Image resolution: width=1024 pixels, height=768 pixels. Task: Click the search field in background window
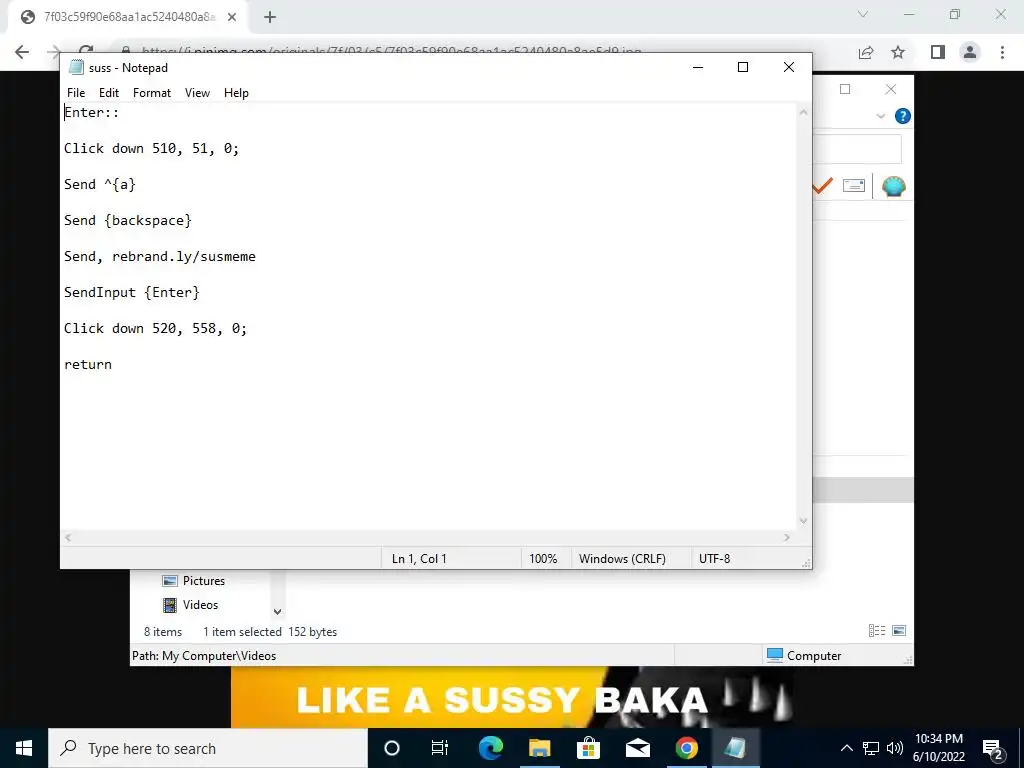click(x=857, y=150)
